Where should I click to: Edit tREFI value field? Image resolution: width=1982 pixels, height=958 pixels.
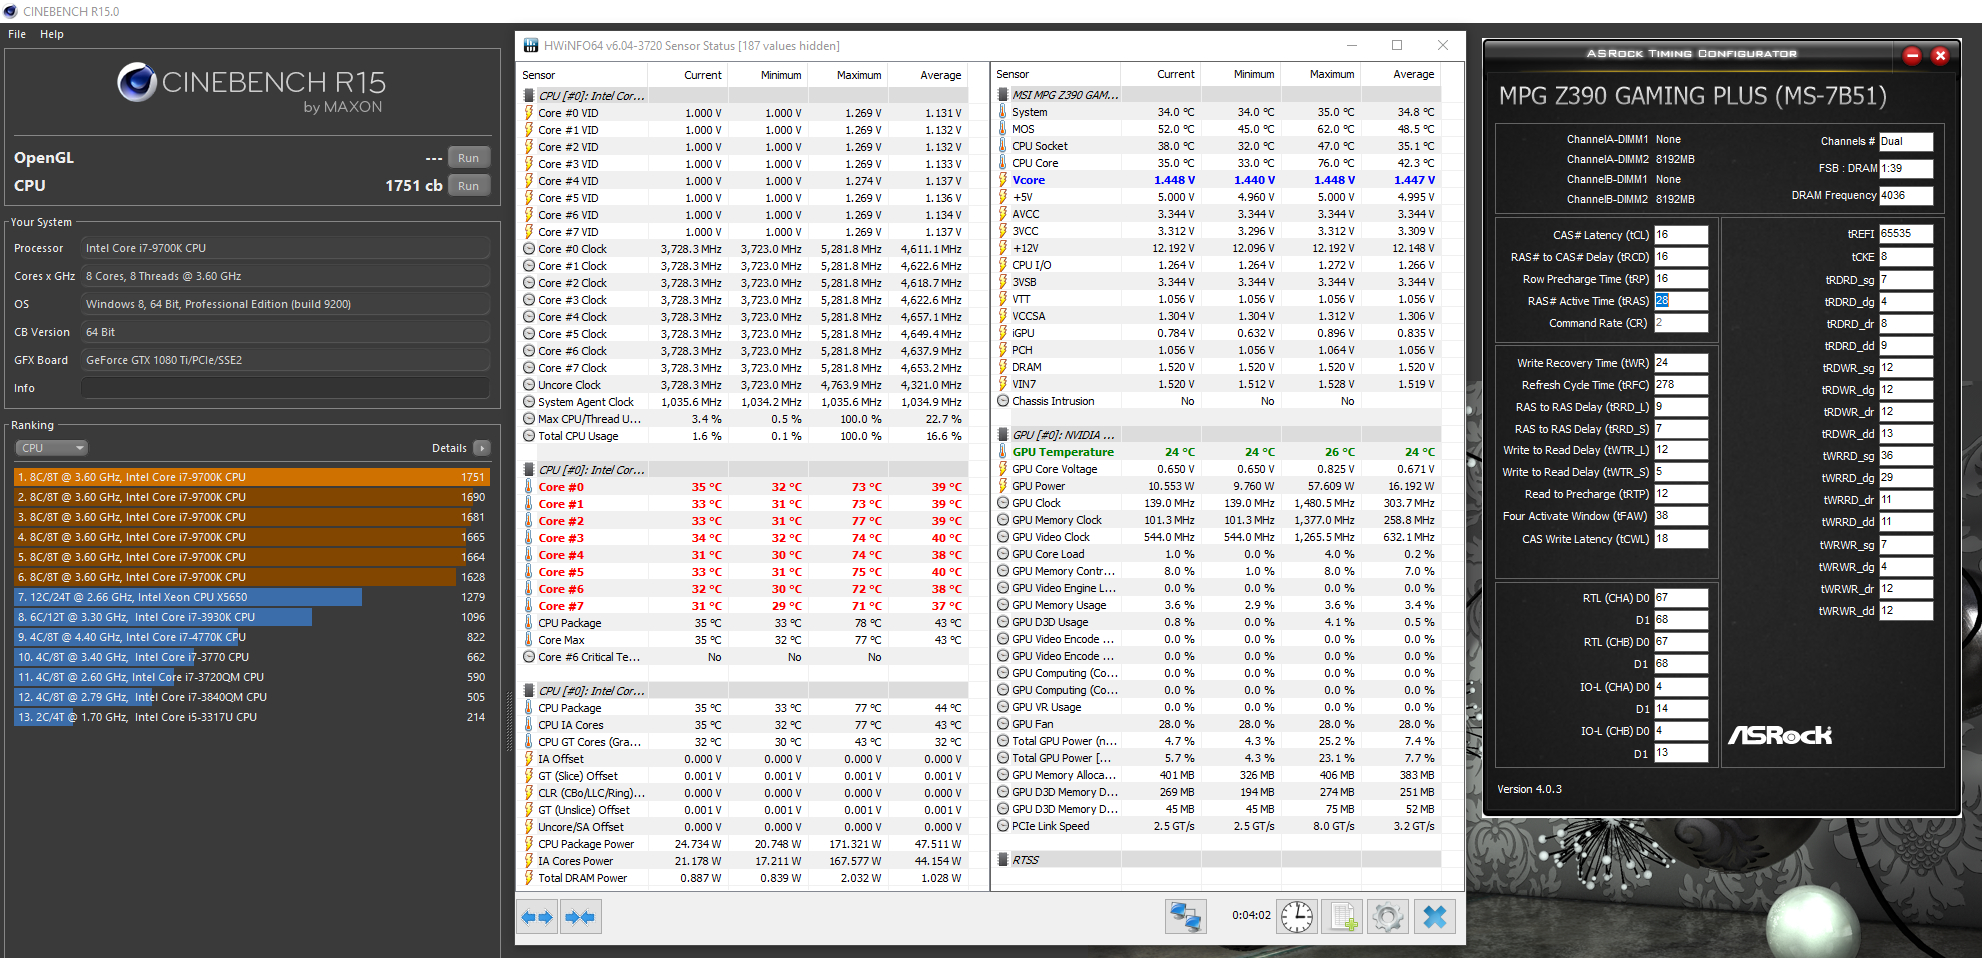[1906, 234]
